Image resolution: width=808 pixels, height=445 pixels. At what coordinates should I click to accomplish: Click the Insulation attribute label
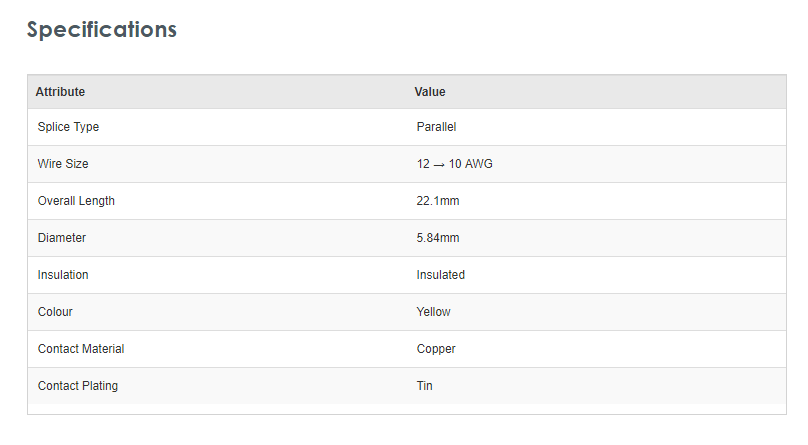(63, 275)
